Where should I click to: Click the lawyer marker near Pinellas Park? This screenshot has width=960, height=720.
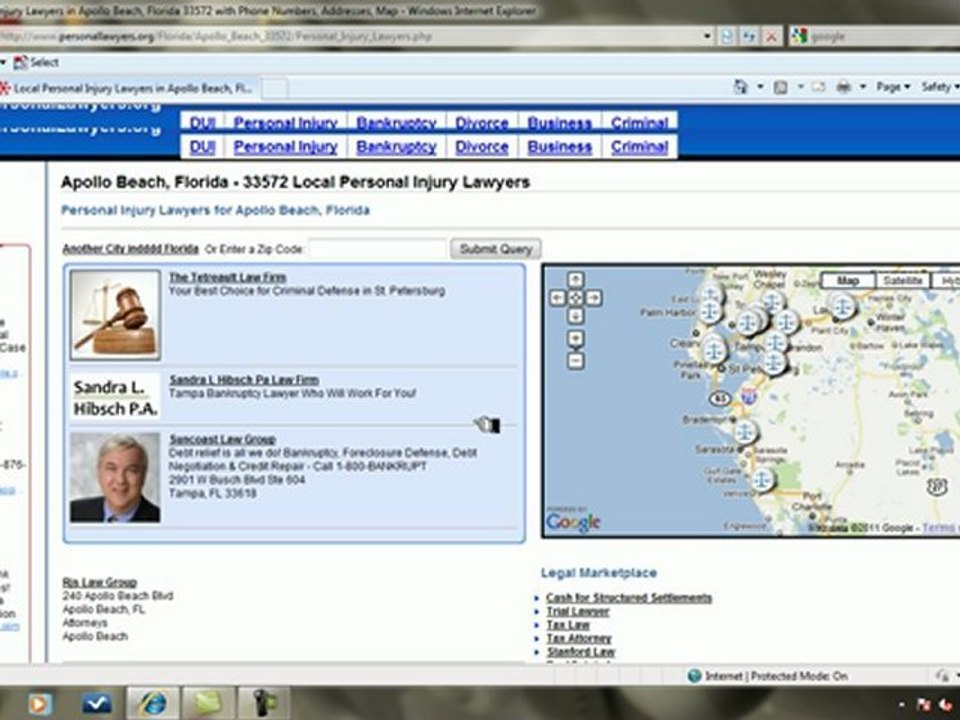[x=713, y=352]
